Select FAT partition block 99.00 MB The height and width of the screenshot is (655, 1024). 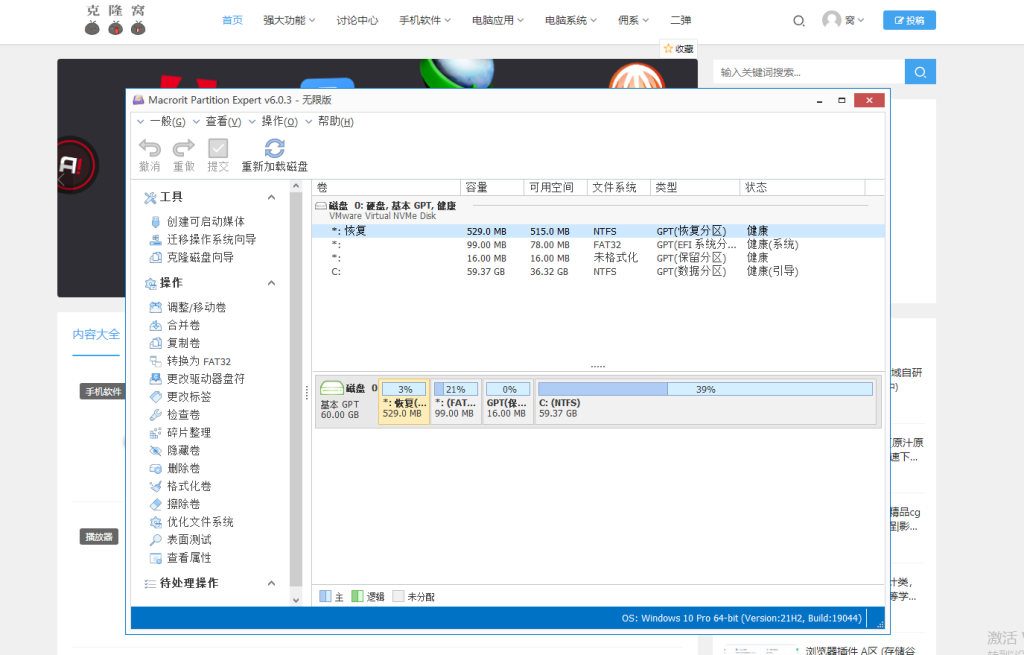point(456,402)
